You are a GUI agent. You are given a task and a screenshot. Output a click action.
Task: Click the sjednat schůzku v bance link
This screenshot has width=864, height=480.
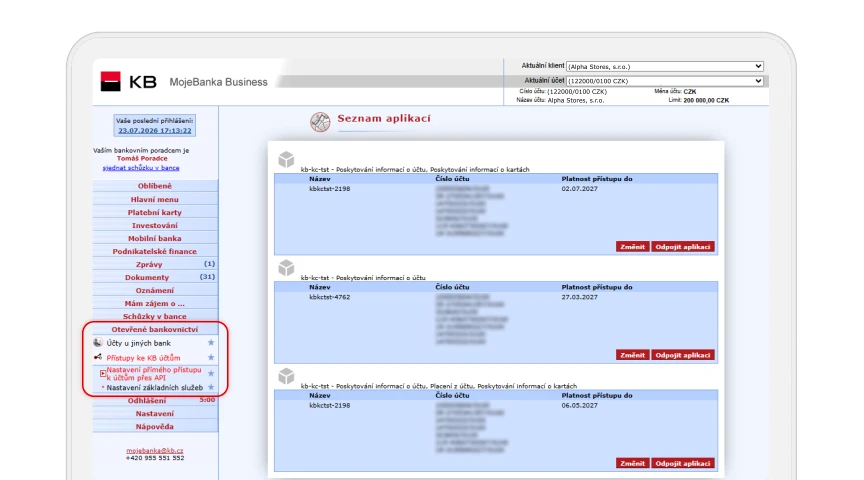pos(141,168)
